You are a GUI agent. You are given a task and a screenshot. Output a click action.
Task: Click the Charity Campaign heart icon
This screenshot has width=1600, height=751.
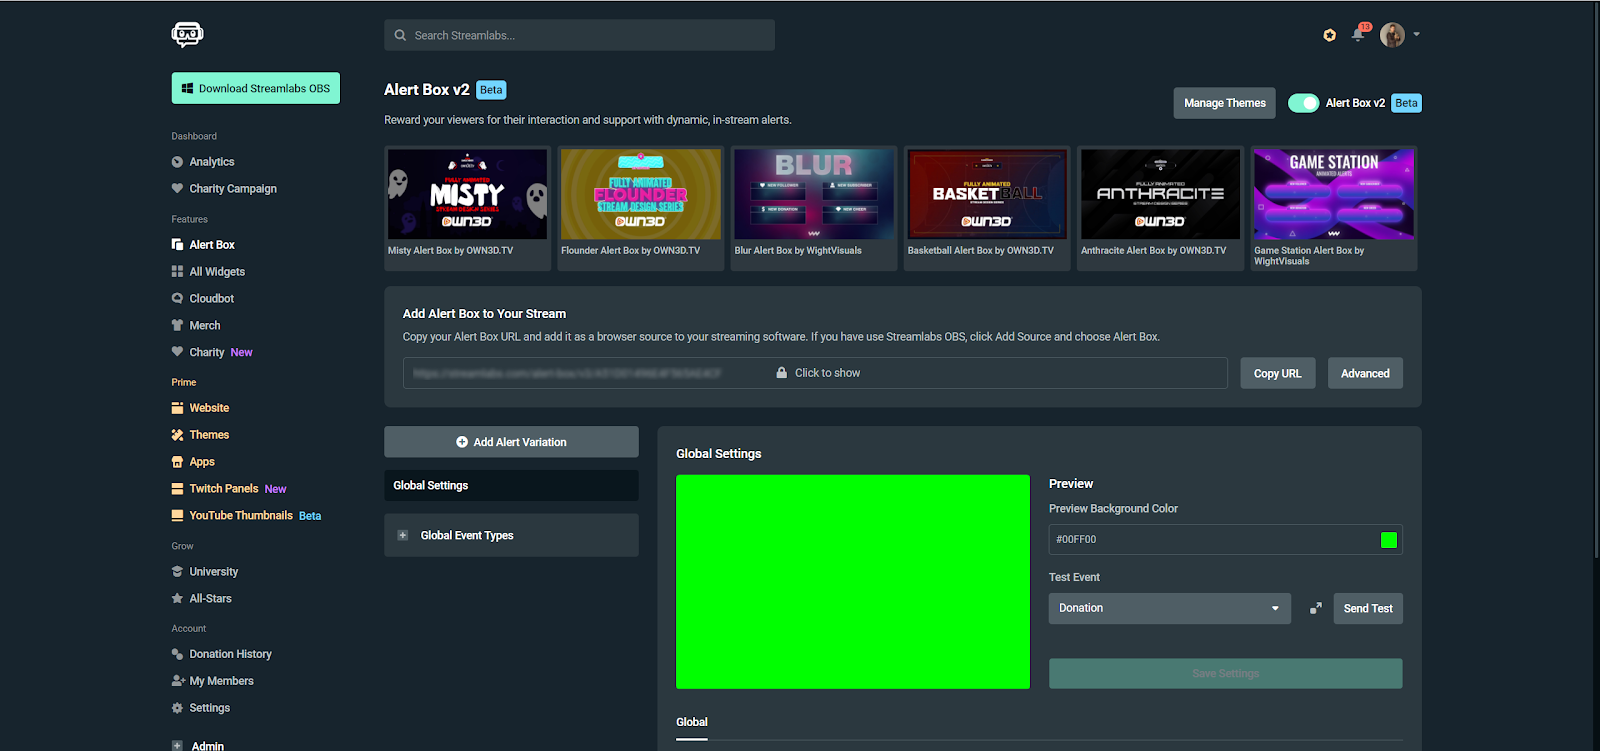(x=177, y=188)
